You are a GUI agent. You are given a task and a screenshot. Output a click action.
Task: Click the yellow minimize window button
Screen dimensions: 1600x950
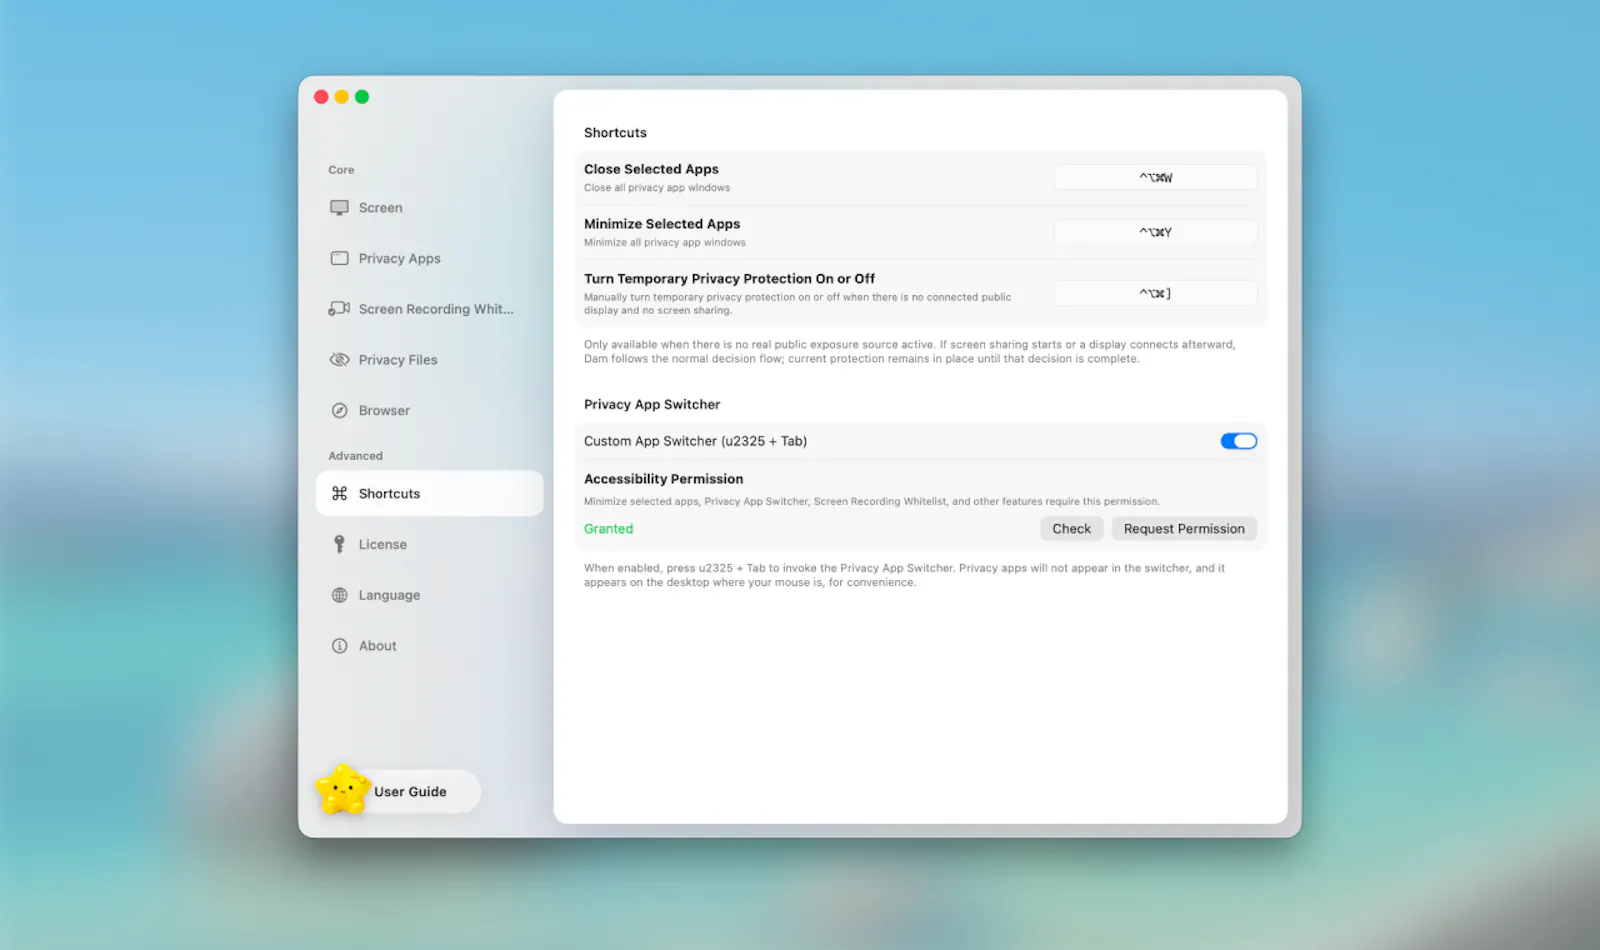[x=342, y=97]
